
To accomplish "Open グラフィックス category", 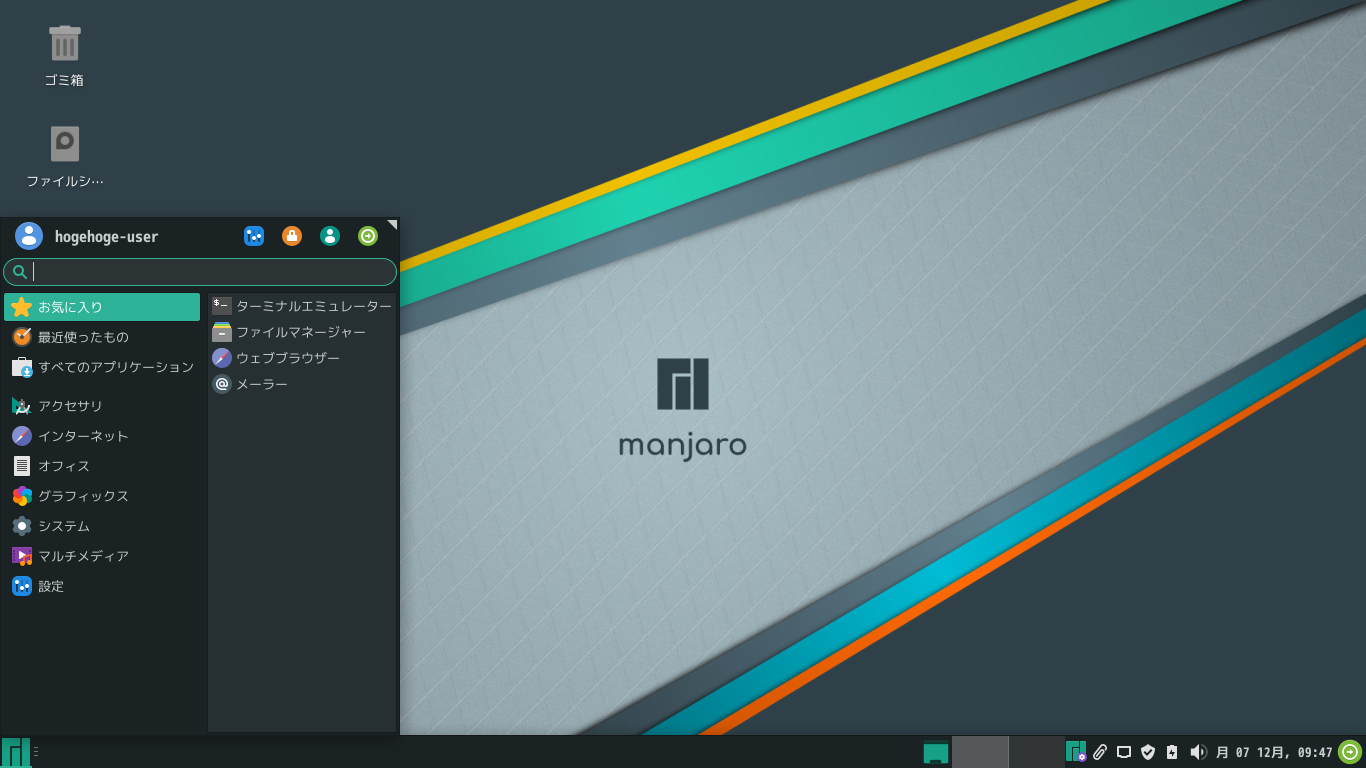I will click(x=102, y=496).
